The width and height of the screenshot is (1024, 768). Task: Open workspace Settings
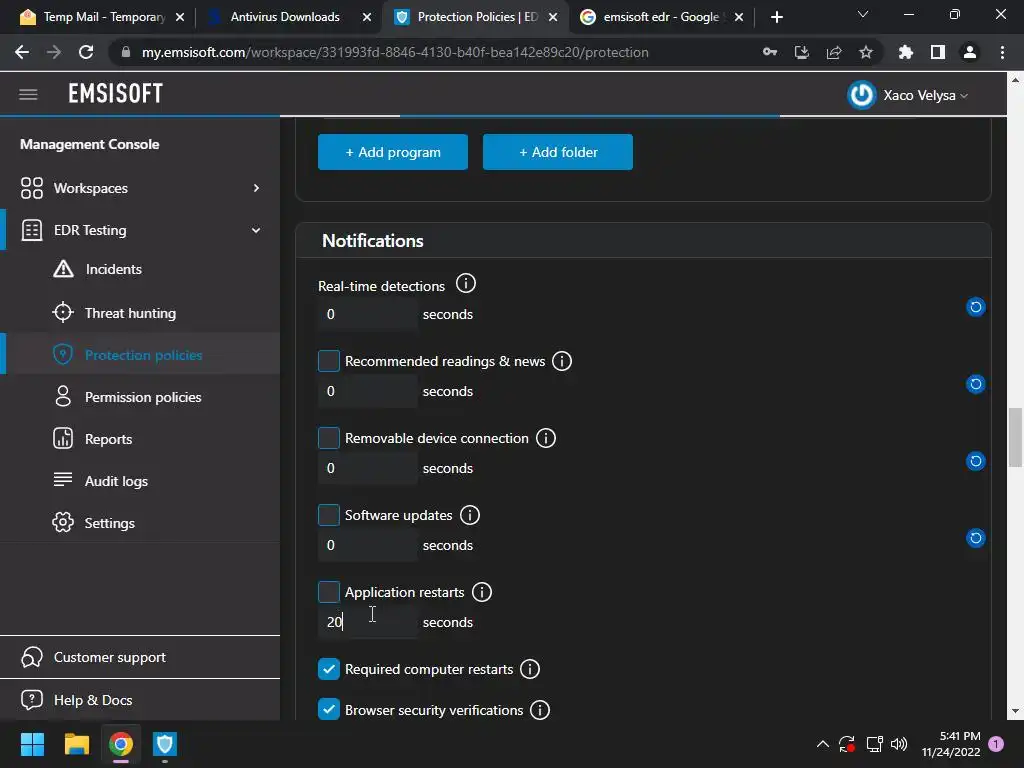109,523
